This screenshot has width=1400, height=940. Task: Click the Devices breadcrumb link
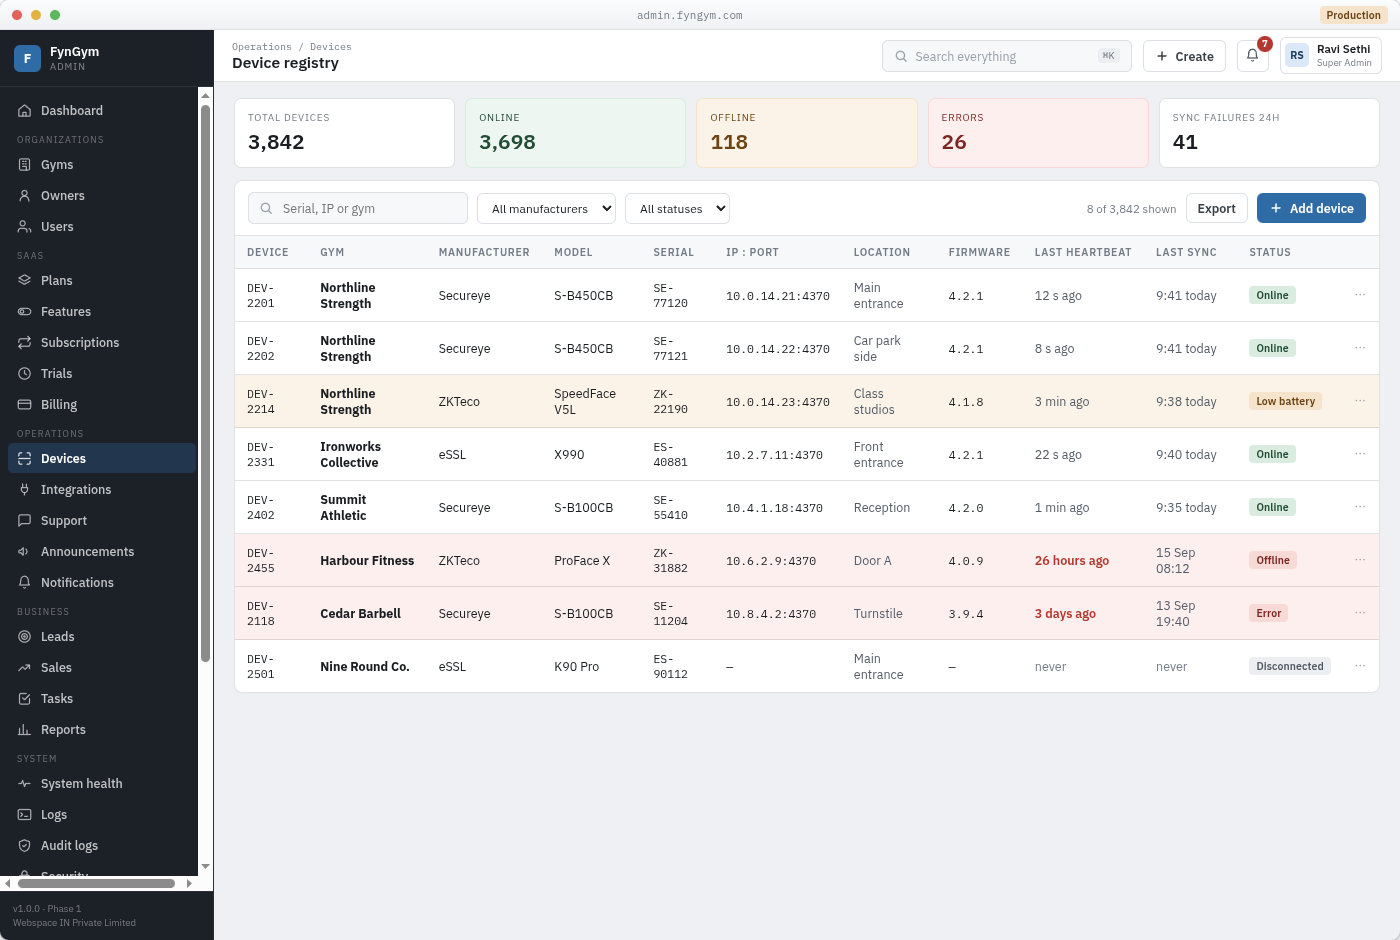click(331, 47)
